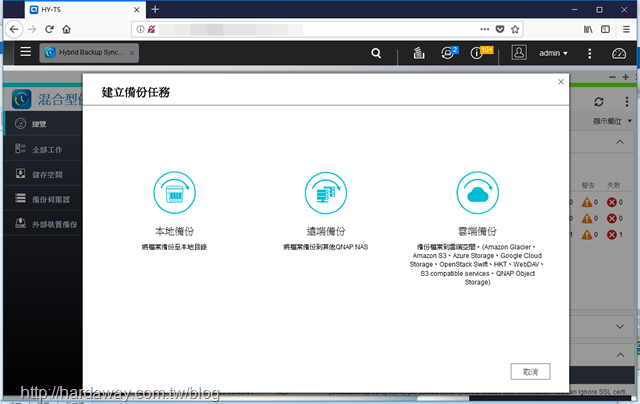The image size is (640, 404).
Task: Maximize the Hybrid Backup Sync app window
Action: (625, 77)
